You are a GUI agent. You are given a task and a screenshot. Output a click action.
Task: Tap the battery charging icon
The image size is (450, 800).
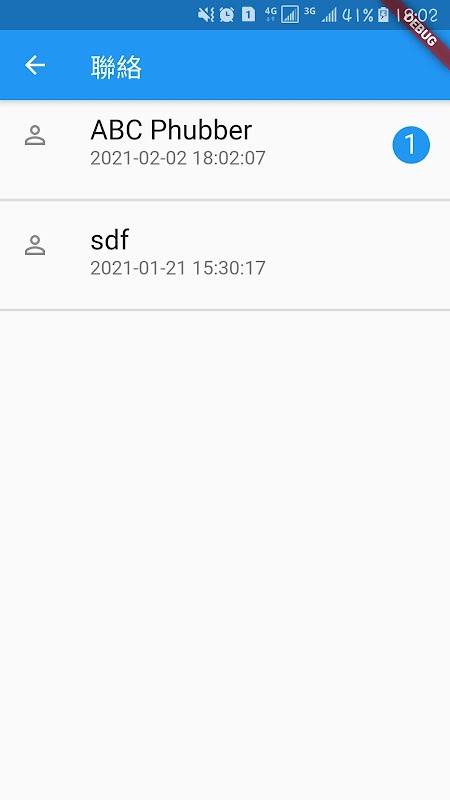coord(383,15)
